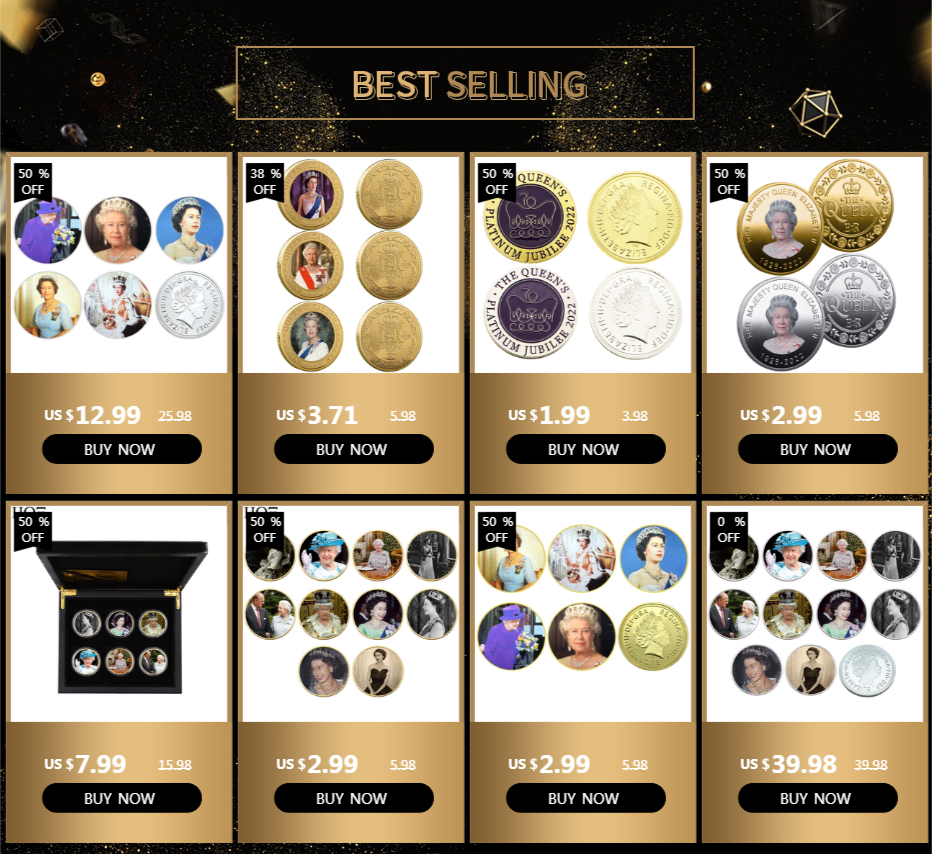This screenshot has width=932, height=854.
Task: Click Buy Now under the $7.99 boxed set
Action: click(122, 798)
